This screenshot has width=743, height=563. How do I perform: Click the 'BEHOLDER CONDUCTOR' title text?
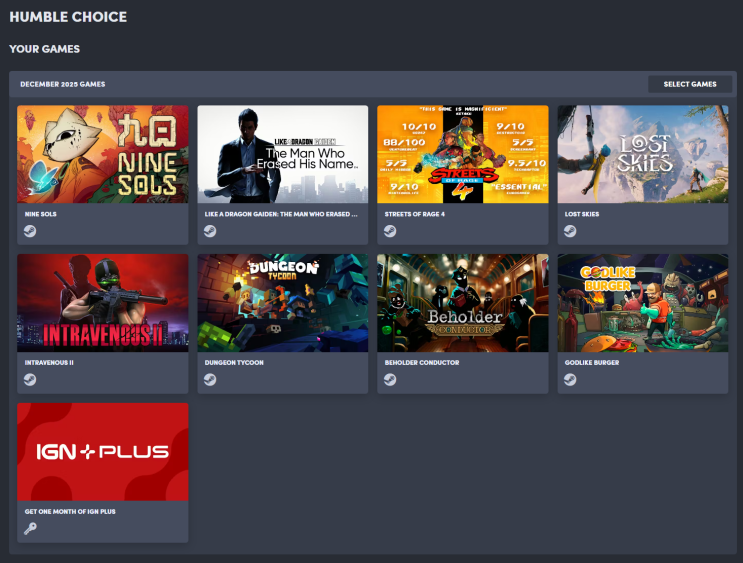click(422, 363)
